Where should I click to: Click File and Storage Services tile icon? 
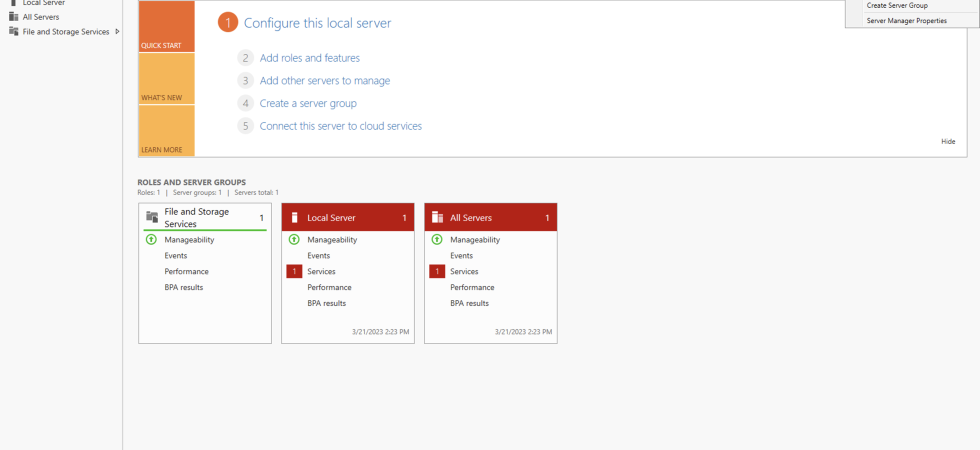152,217
